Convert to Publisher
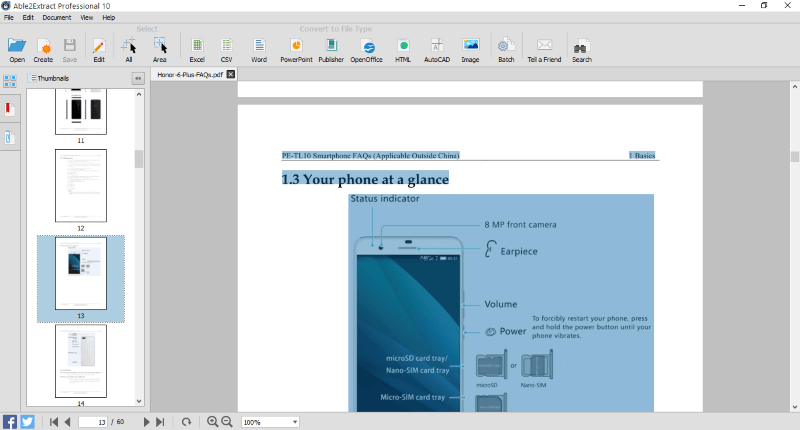The width and height of the screenshot is (800, 430). [331, 50]
